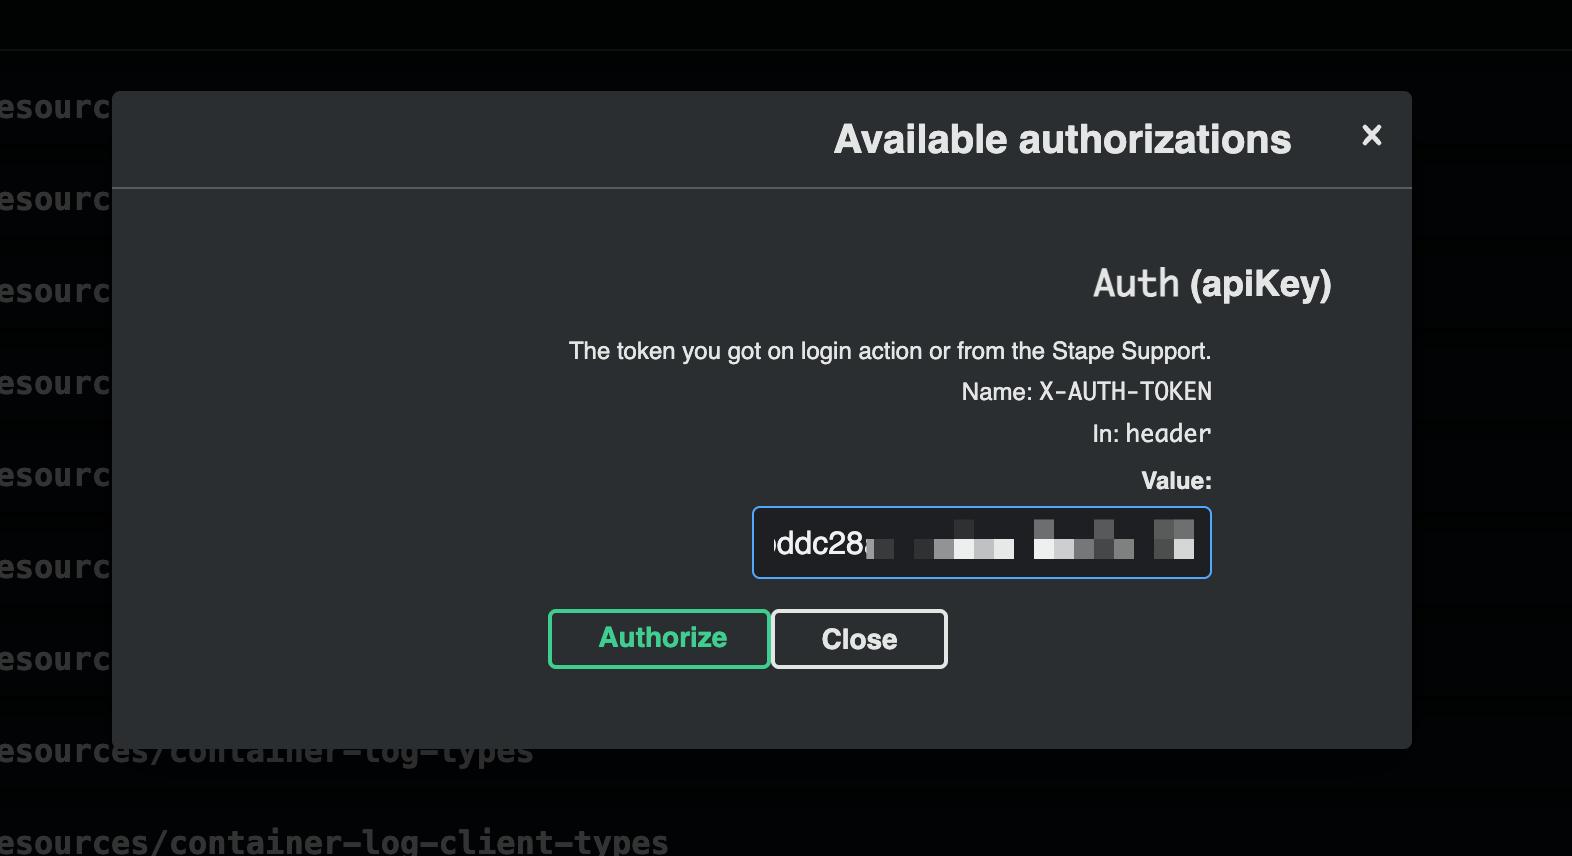Viewport: 1572px width, 856px height.
Task: Close the Available authorizations dialog with X
Action: [x=1371, y=135]
